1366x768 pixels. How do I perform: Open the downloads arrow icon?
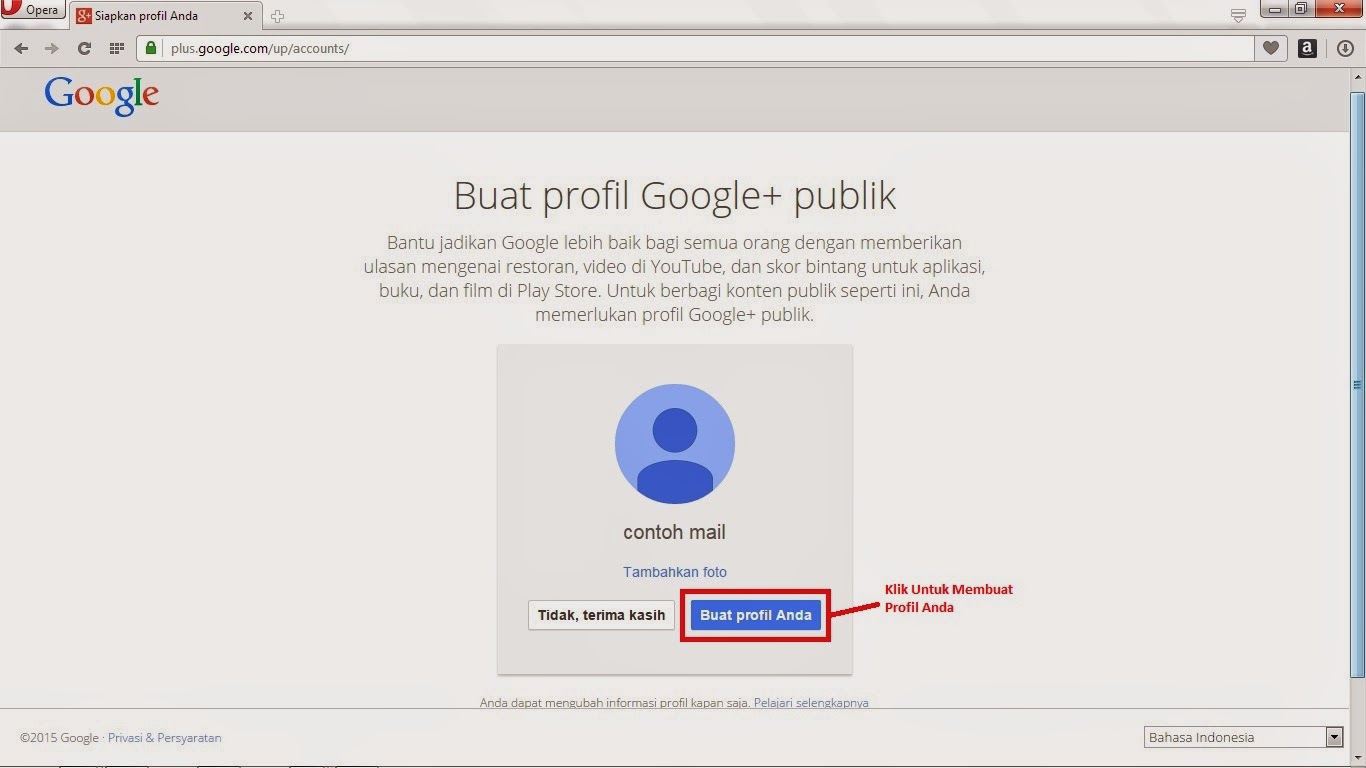click(1345, 48)
